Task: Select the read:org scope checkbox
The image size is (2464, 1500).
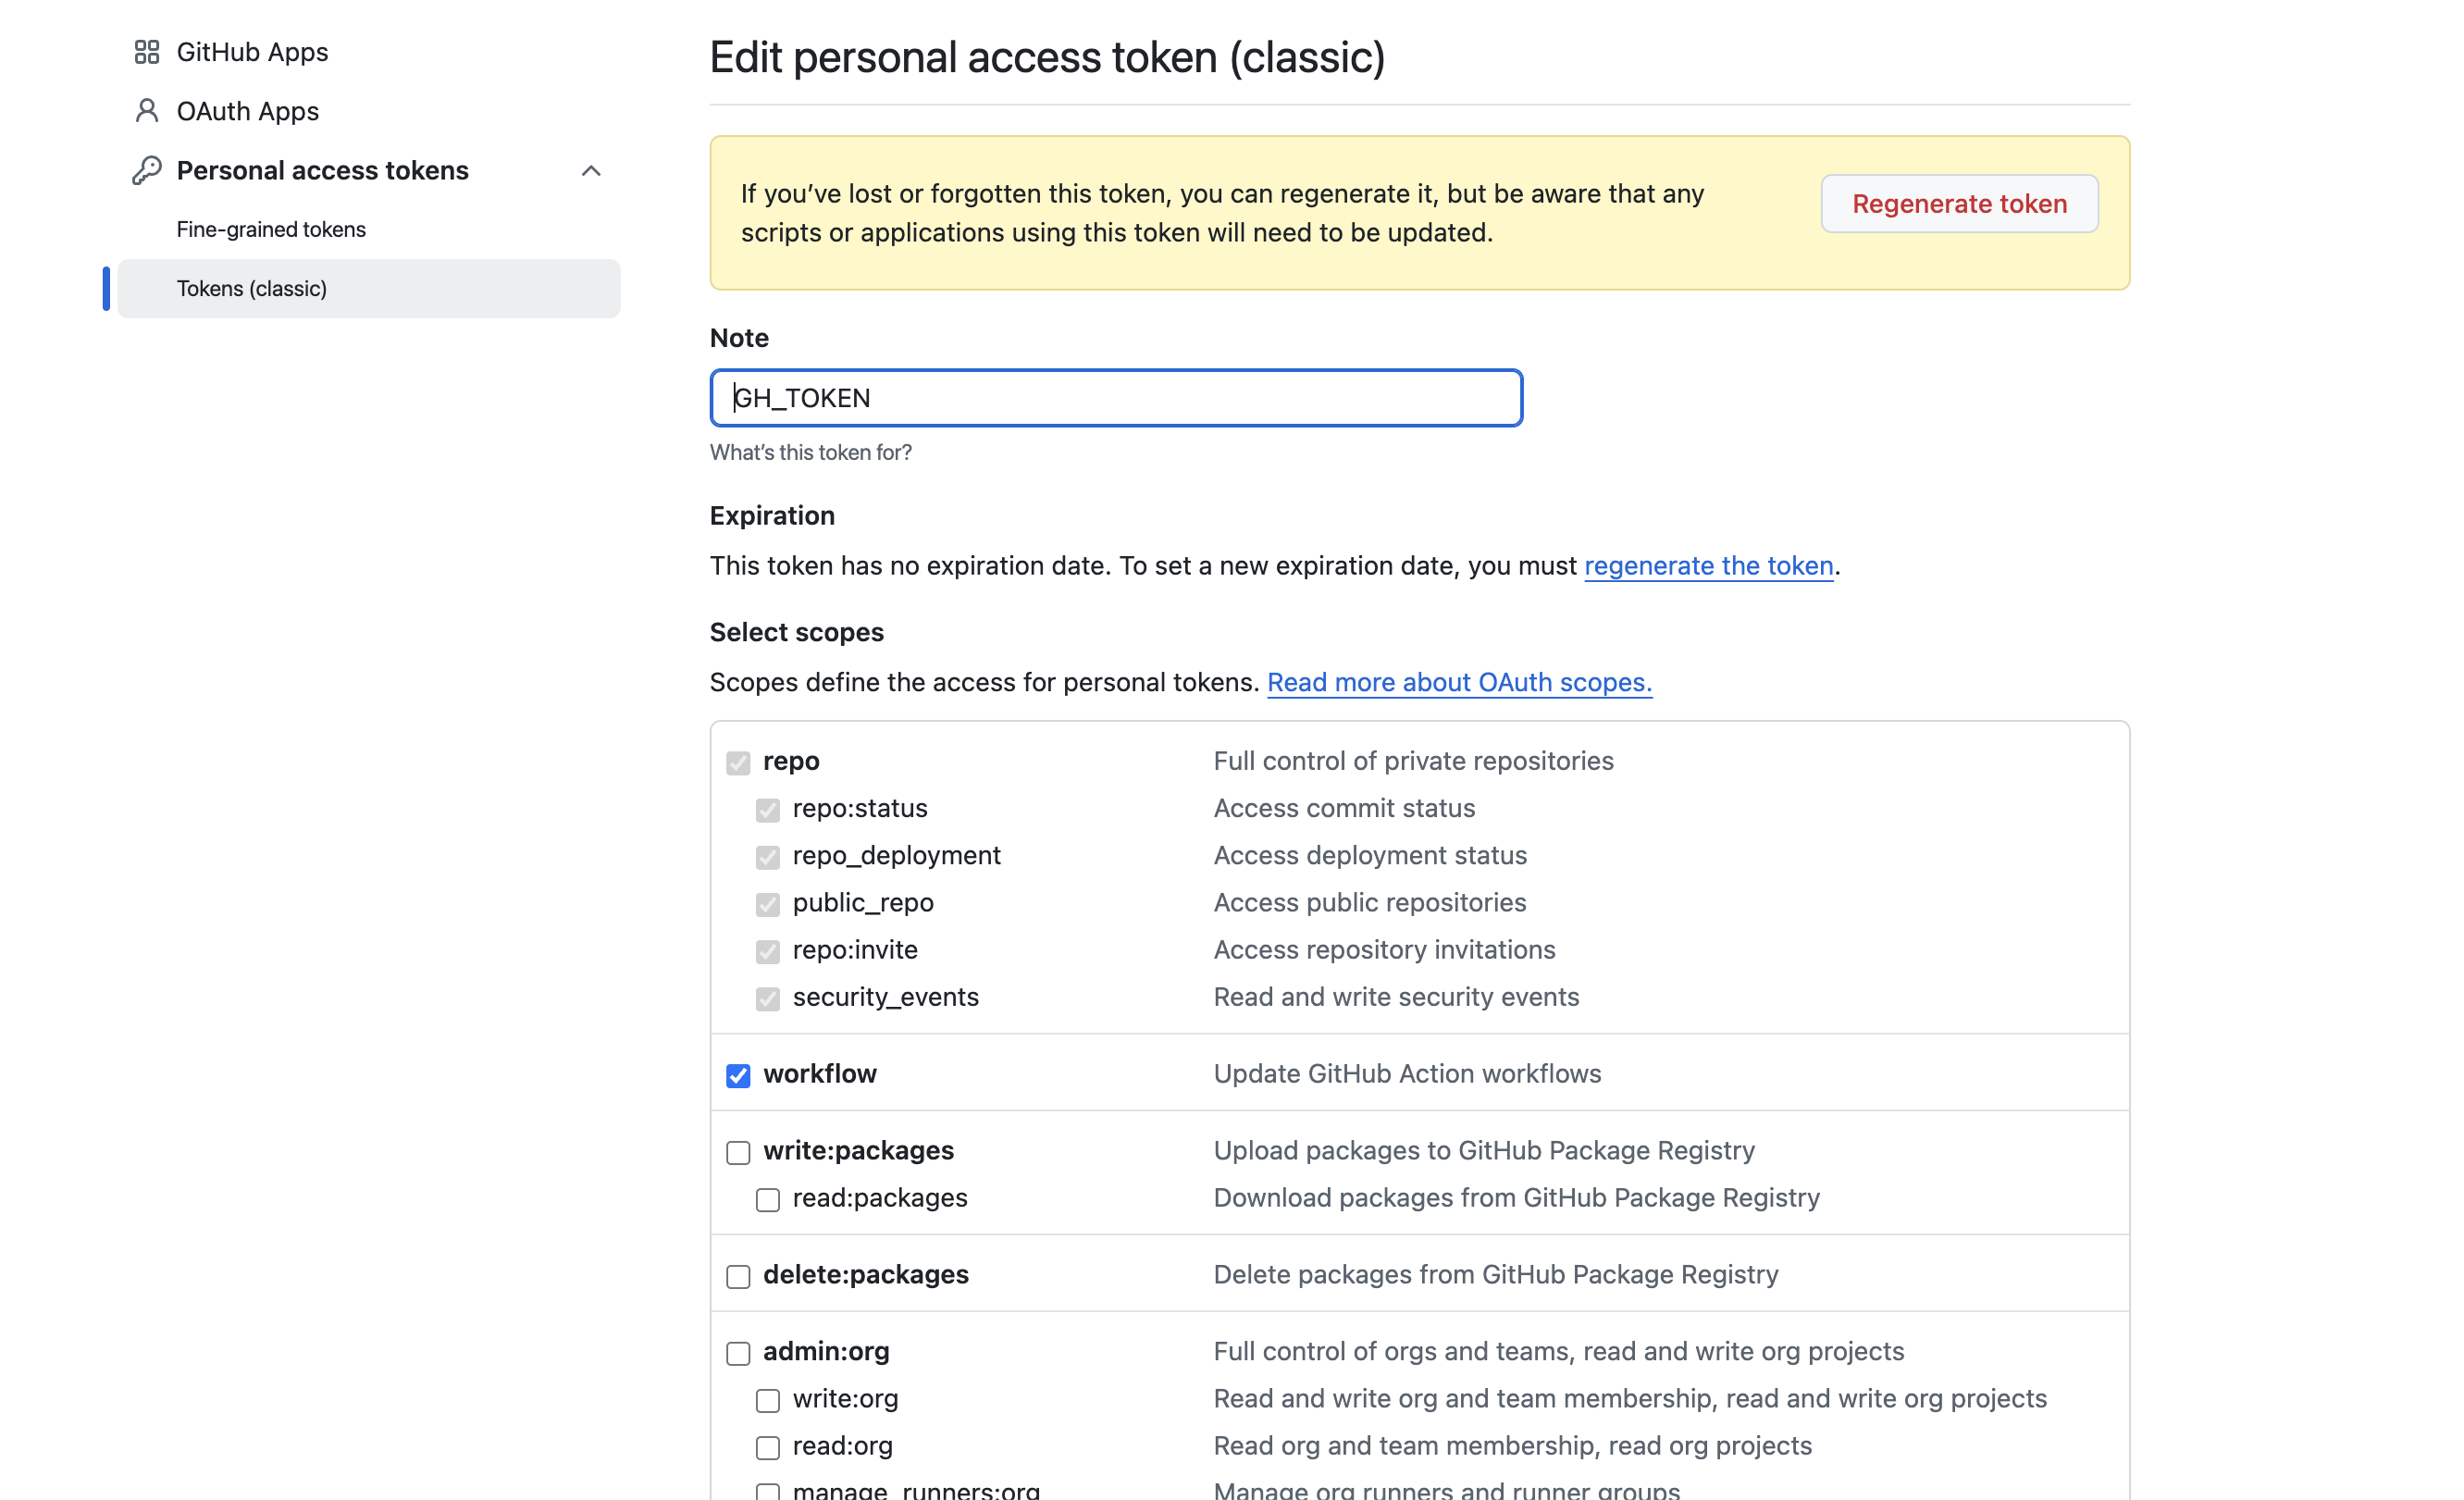Action: (768, 1447)
